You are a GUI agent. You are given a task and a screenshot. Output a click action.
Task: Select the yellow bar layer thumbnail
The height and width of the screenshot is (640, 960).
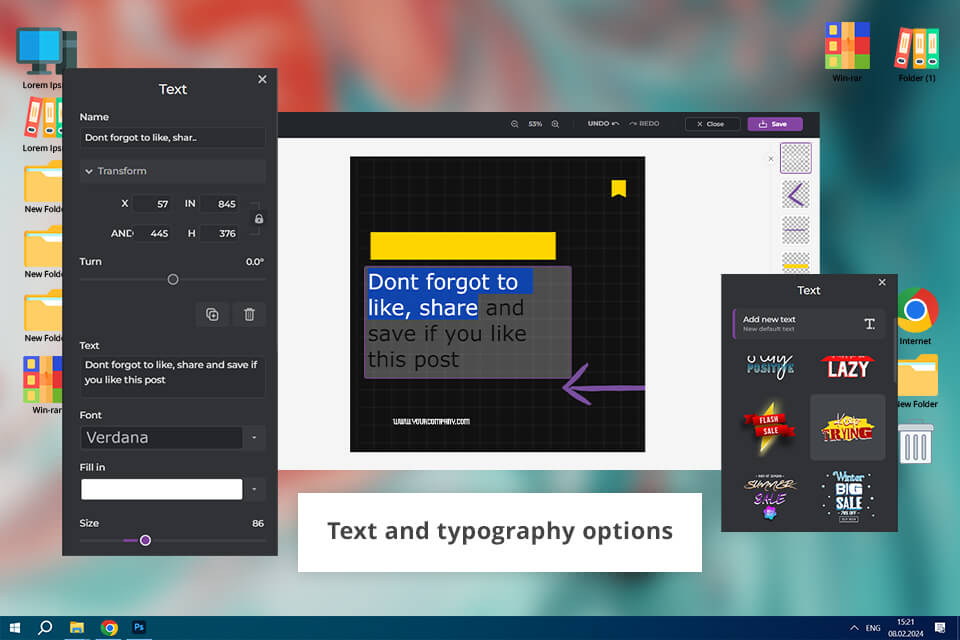pos(796,262)
